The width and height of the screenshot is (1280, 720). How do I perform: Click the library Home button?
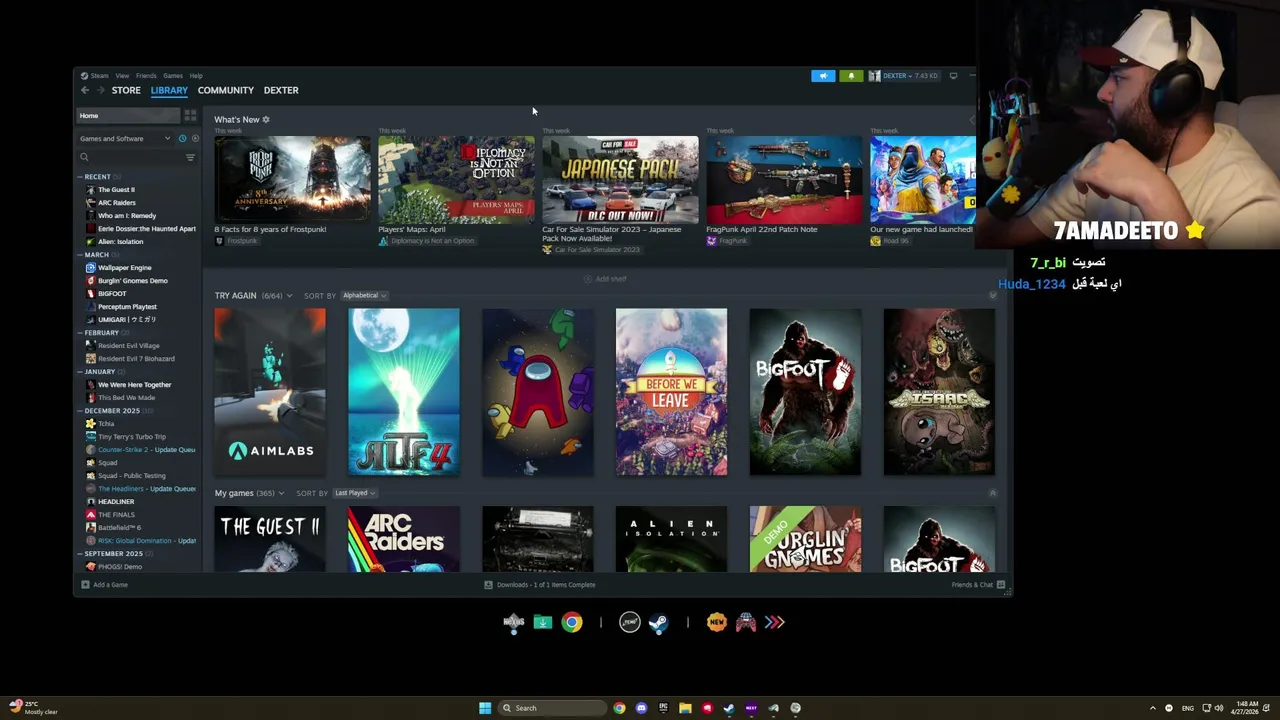pyautogui.click(x=128, y=116)
